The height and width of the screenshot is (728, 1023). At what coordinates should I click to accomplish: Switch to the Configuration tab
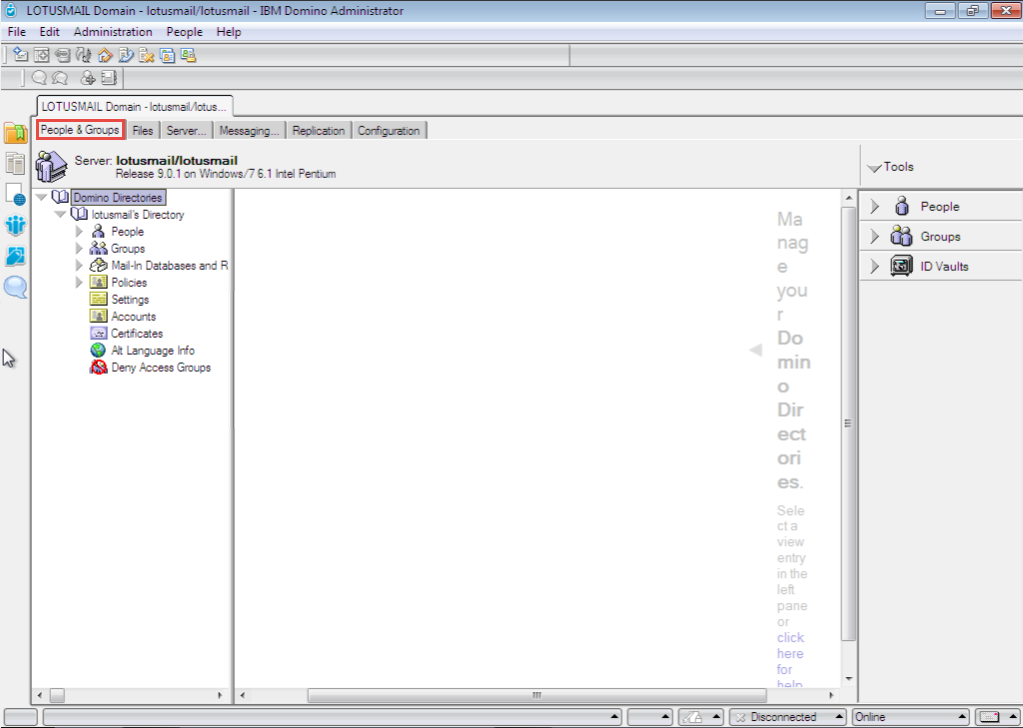[389, 130]
